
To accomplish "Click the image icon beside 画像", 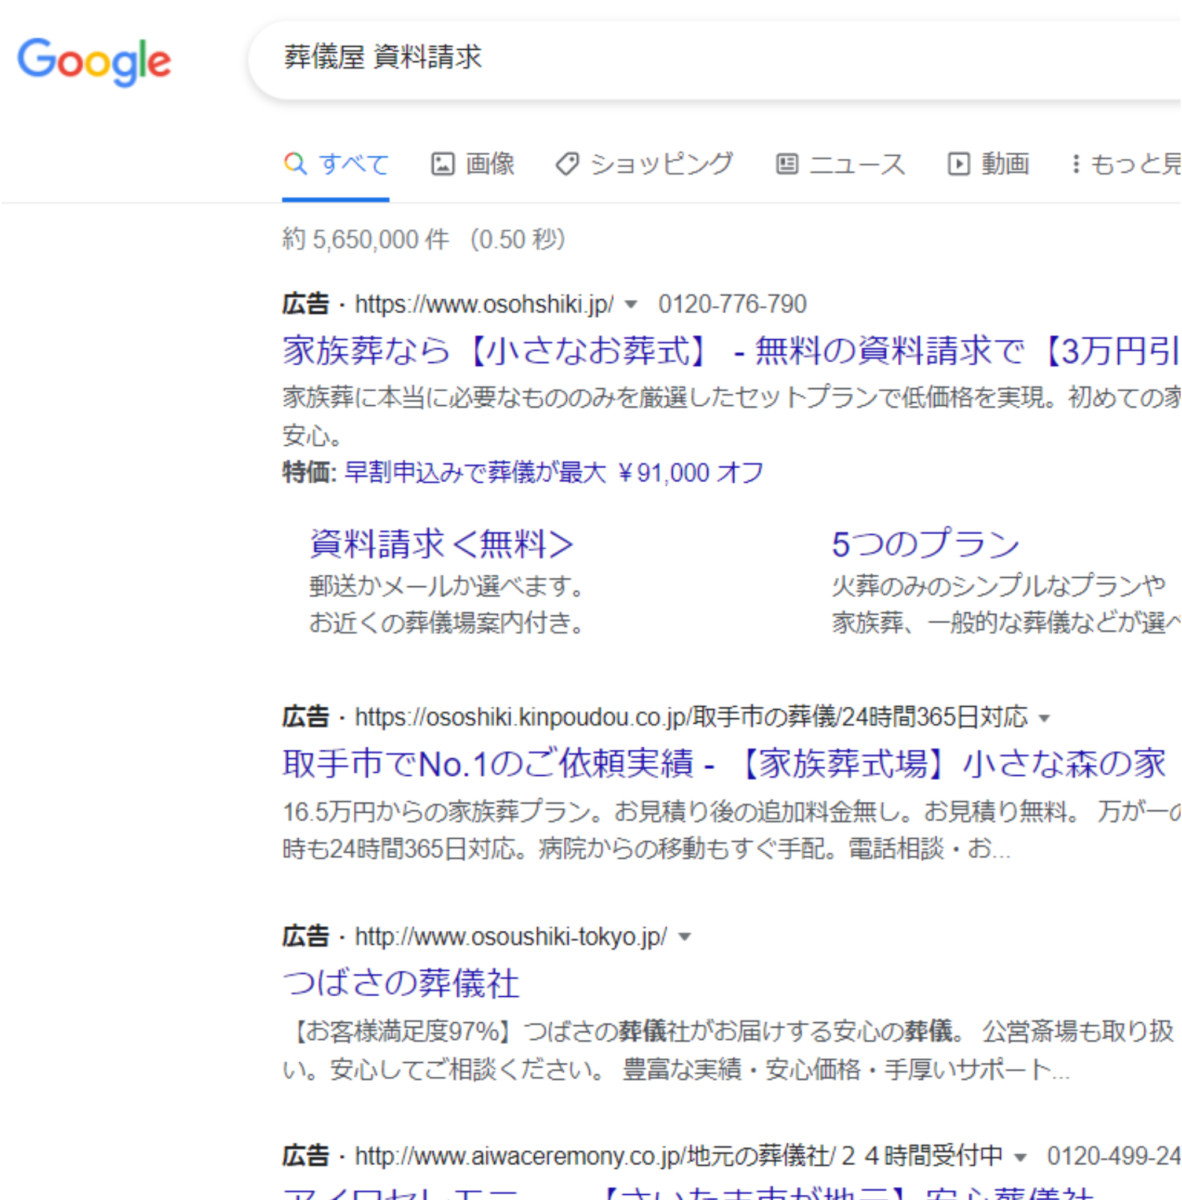I will (442, 164).
